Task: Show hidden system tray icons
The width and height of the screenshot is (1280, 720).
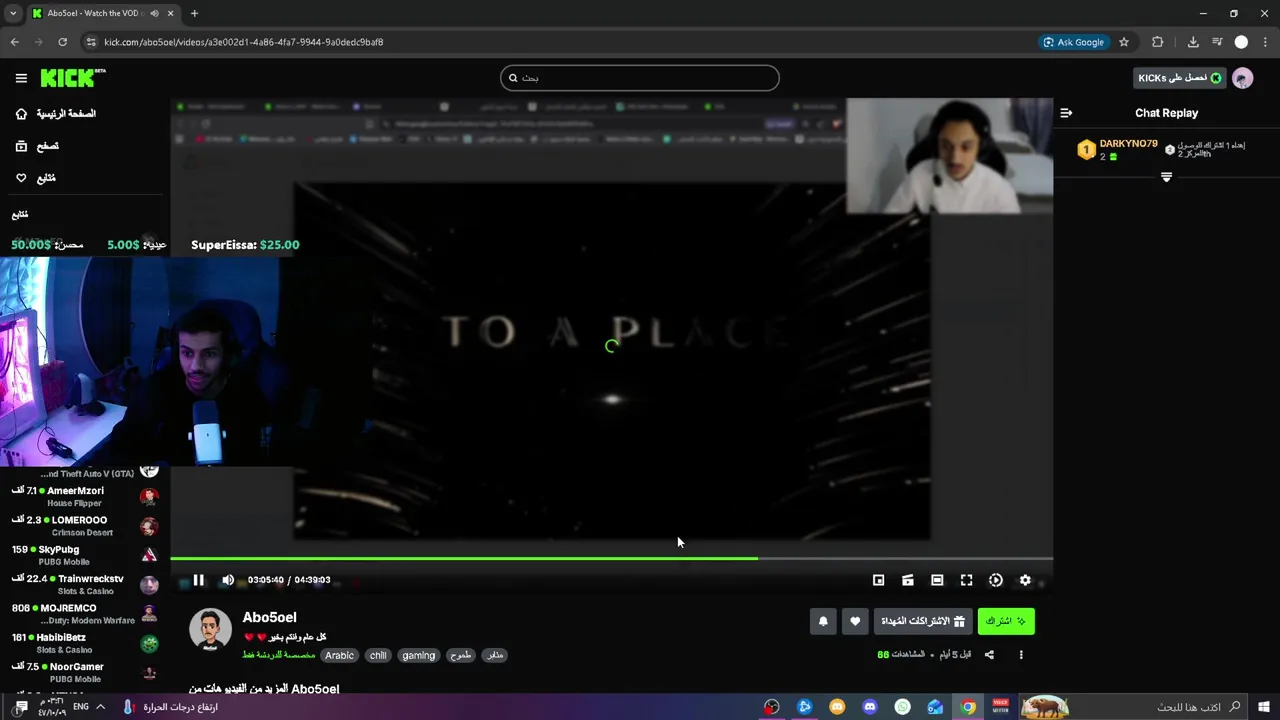Action: pyautogui.click(x=100, y=707)
